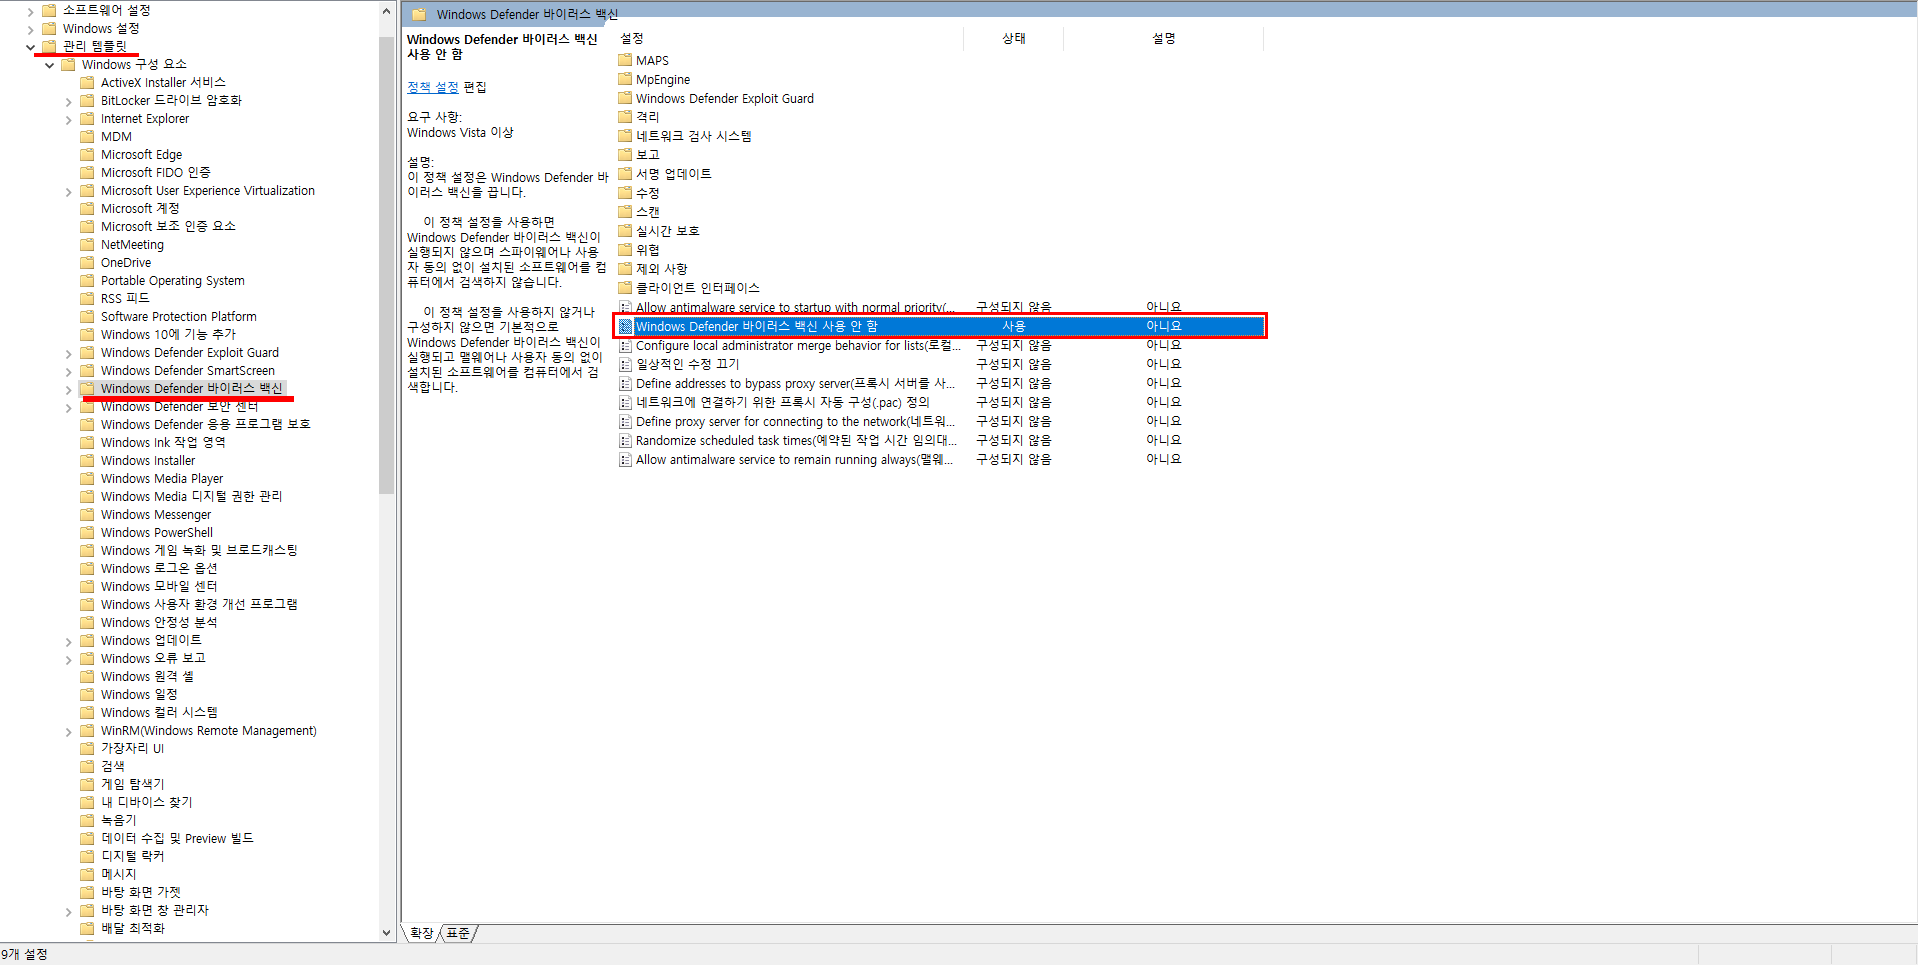Screen dimensions: 1918x965
Task: Select Microsoft Edge folder in tree
Action: (x=141, y=155)
